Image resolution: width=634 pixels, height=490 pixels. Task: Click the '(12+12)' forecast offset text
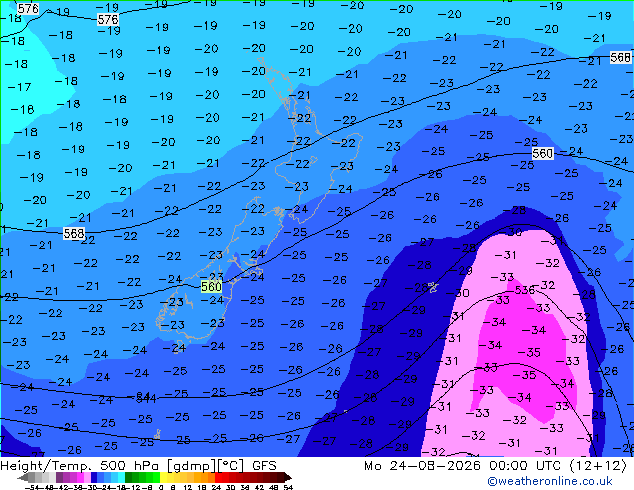(x=598, y=466)
